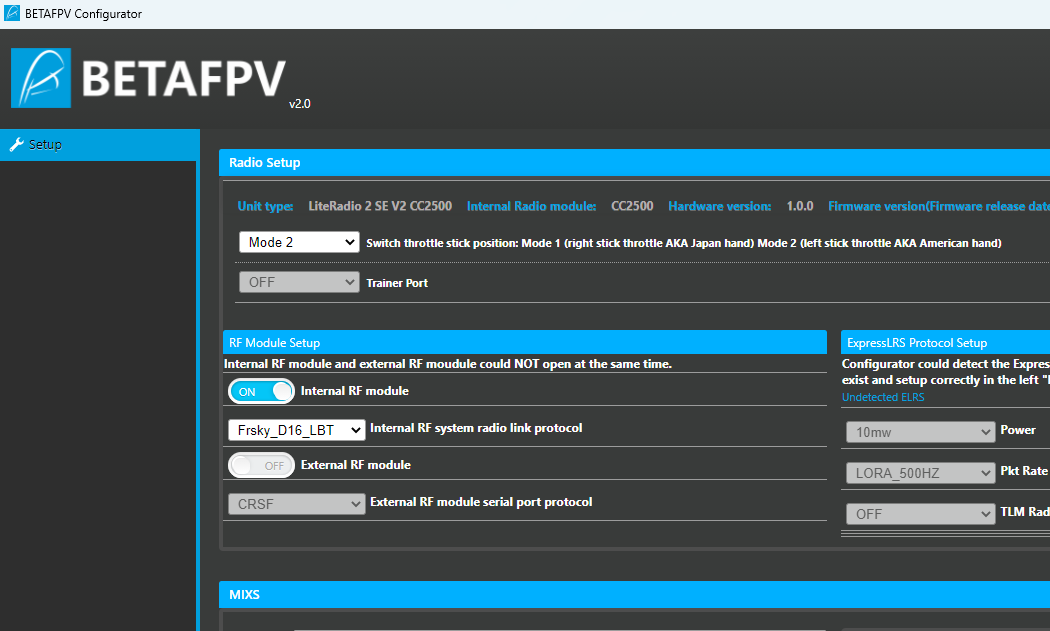Viewport: 1050px width, 631px height.
Task: Click the Undetected ELRS link
Action: (x=883, y=397)
